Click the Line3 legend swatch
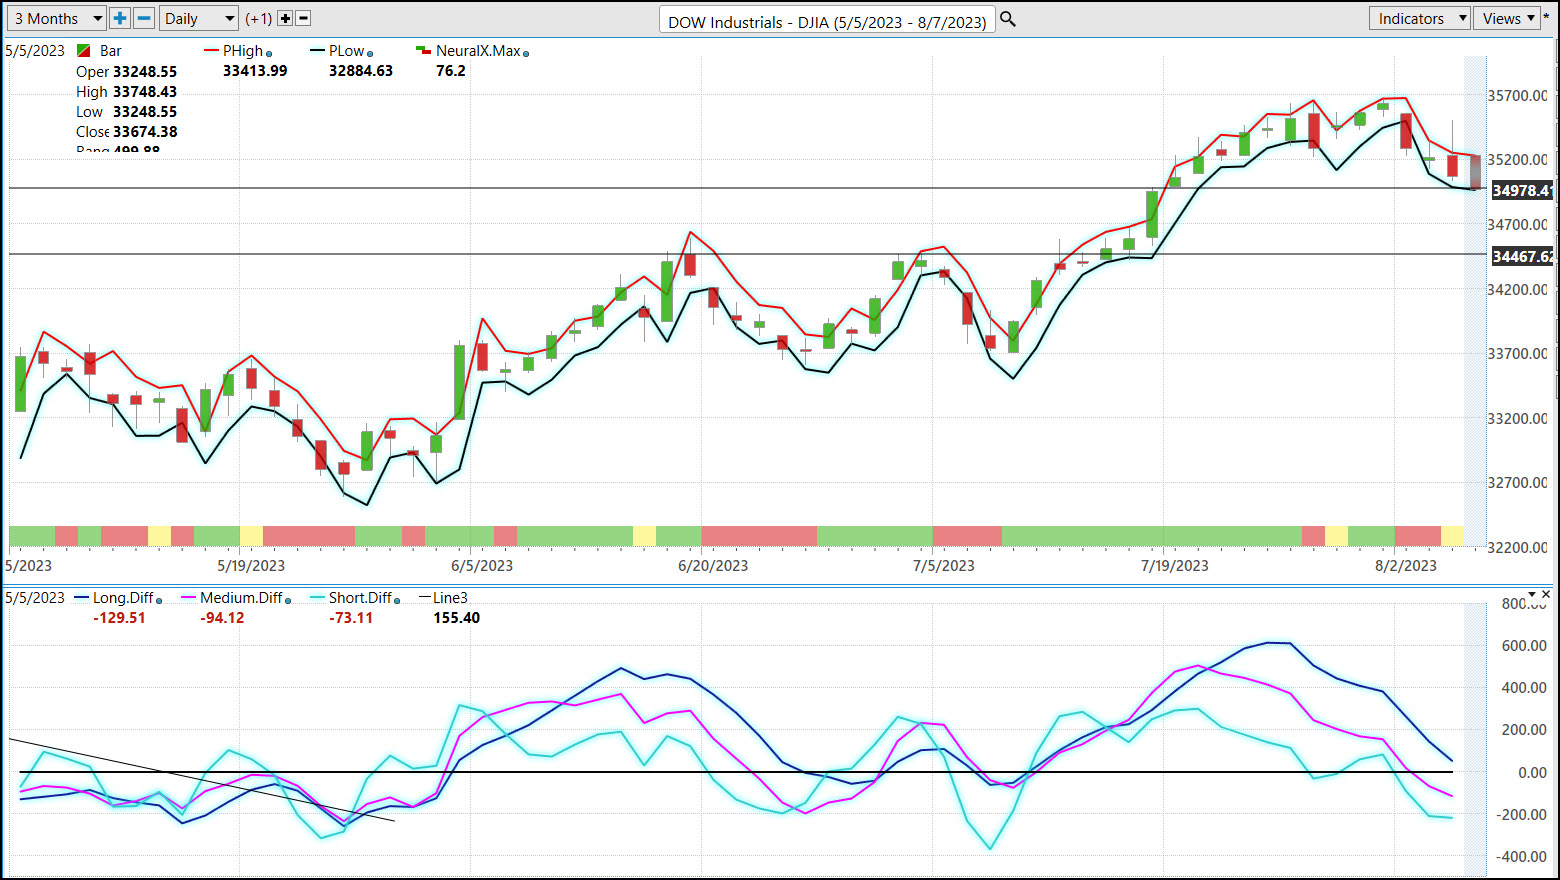The height and width of the screenshot is (880, 1560). pyautogui.click(x=424, y=598)
